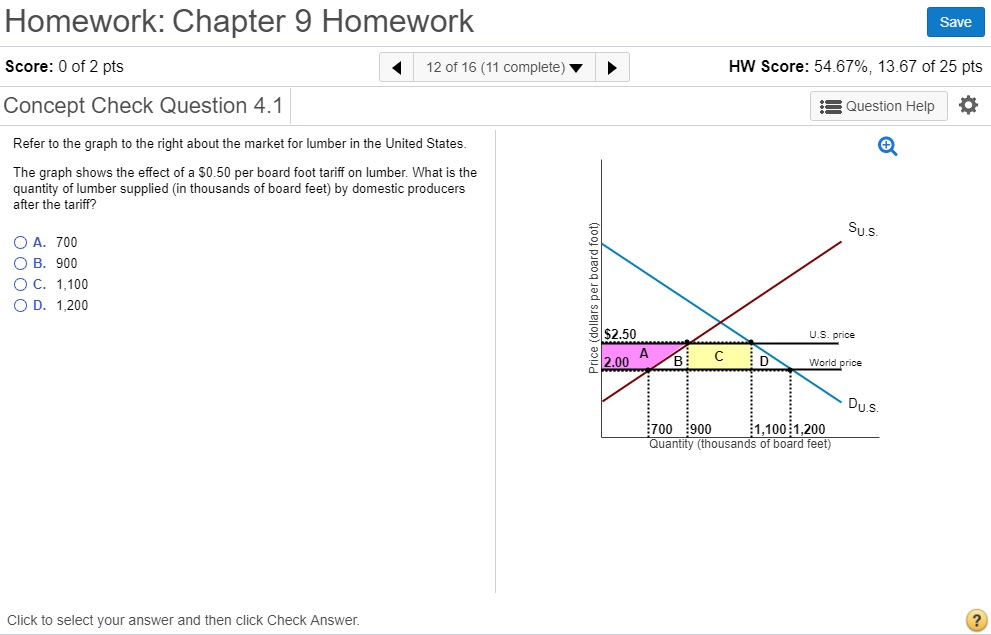Viewport: 991px width, 635px height.
Task: Click the Save button
Action: [x=955, y=21]
